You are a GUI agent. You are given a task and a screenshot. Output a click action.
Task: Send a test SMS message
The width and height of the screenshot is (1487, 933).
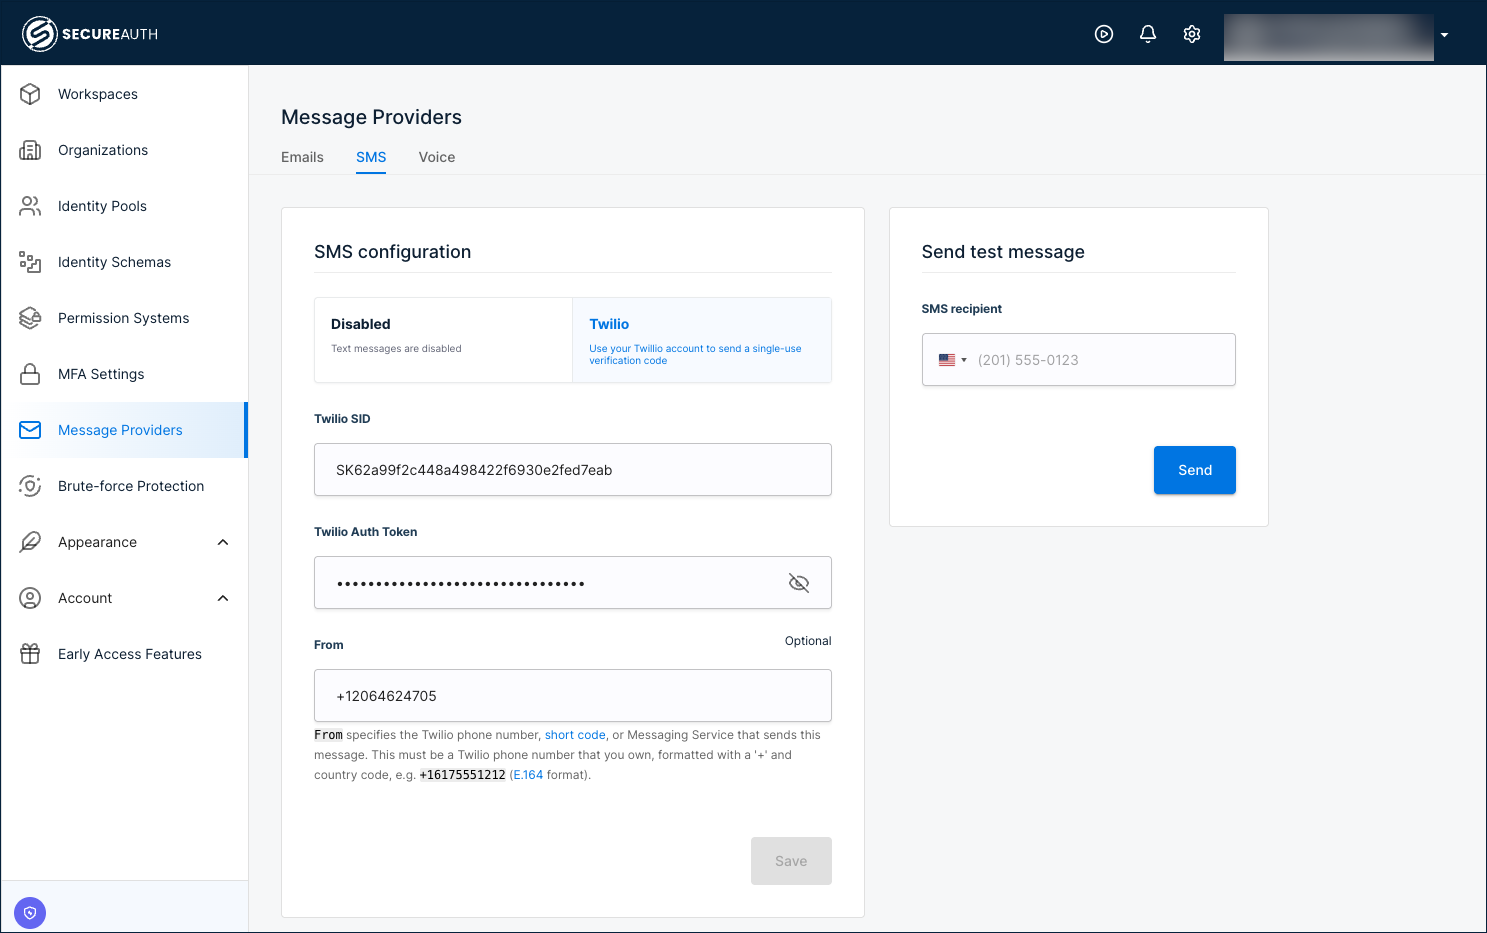pyautogui.click(x=1194, y=469)
